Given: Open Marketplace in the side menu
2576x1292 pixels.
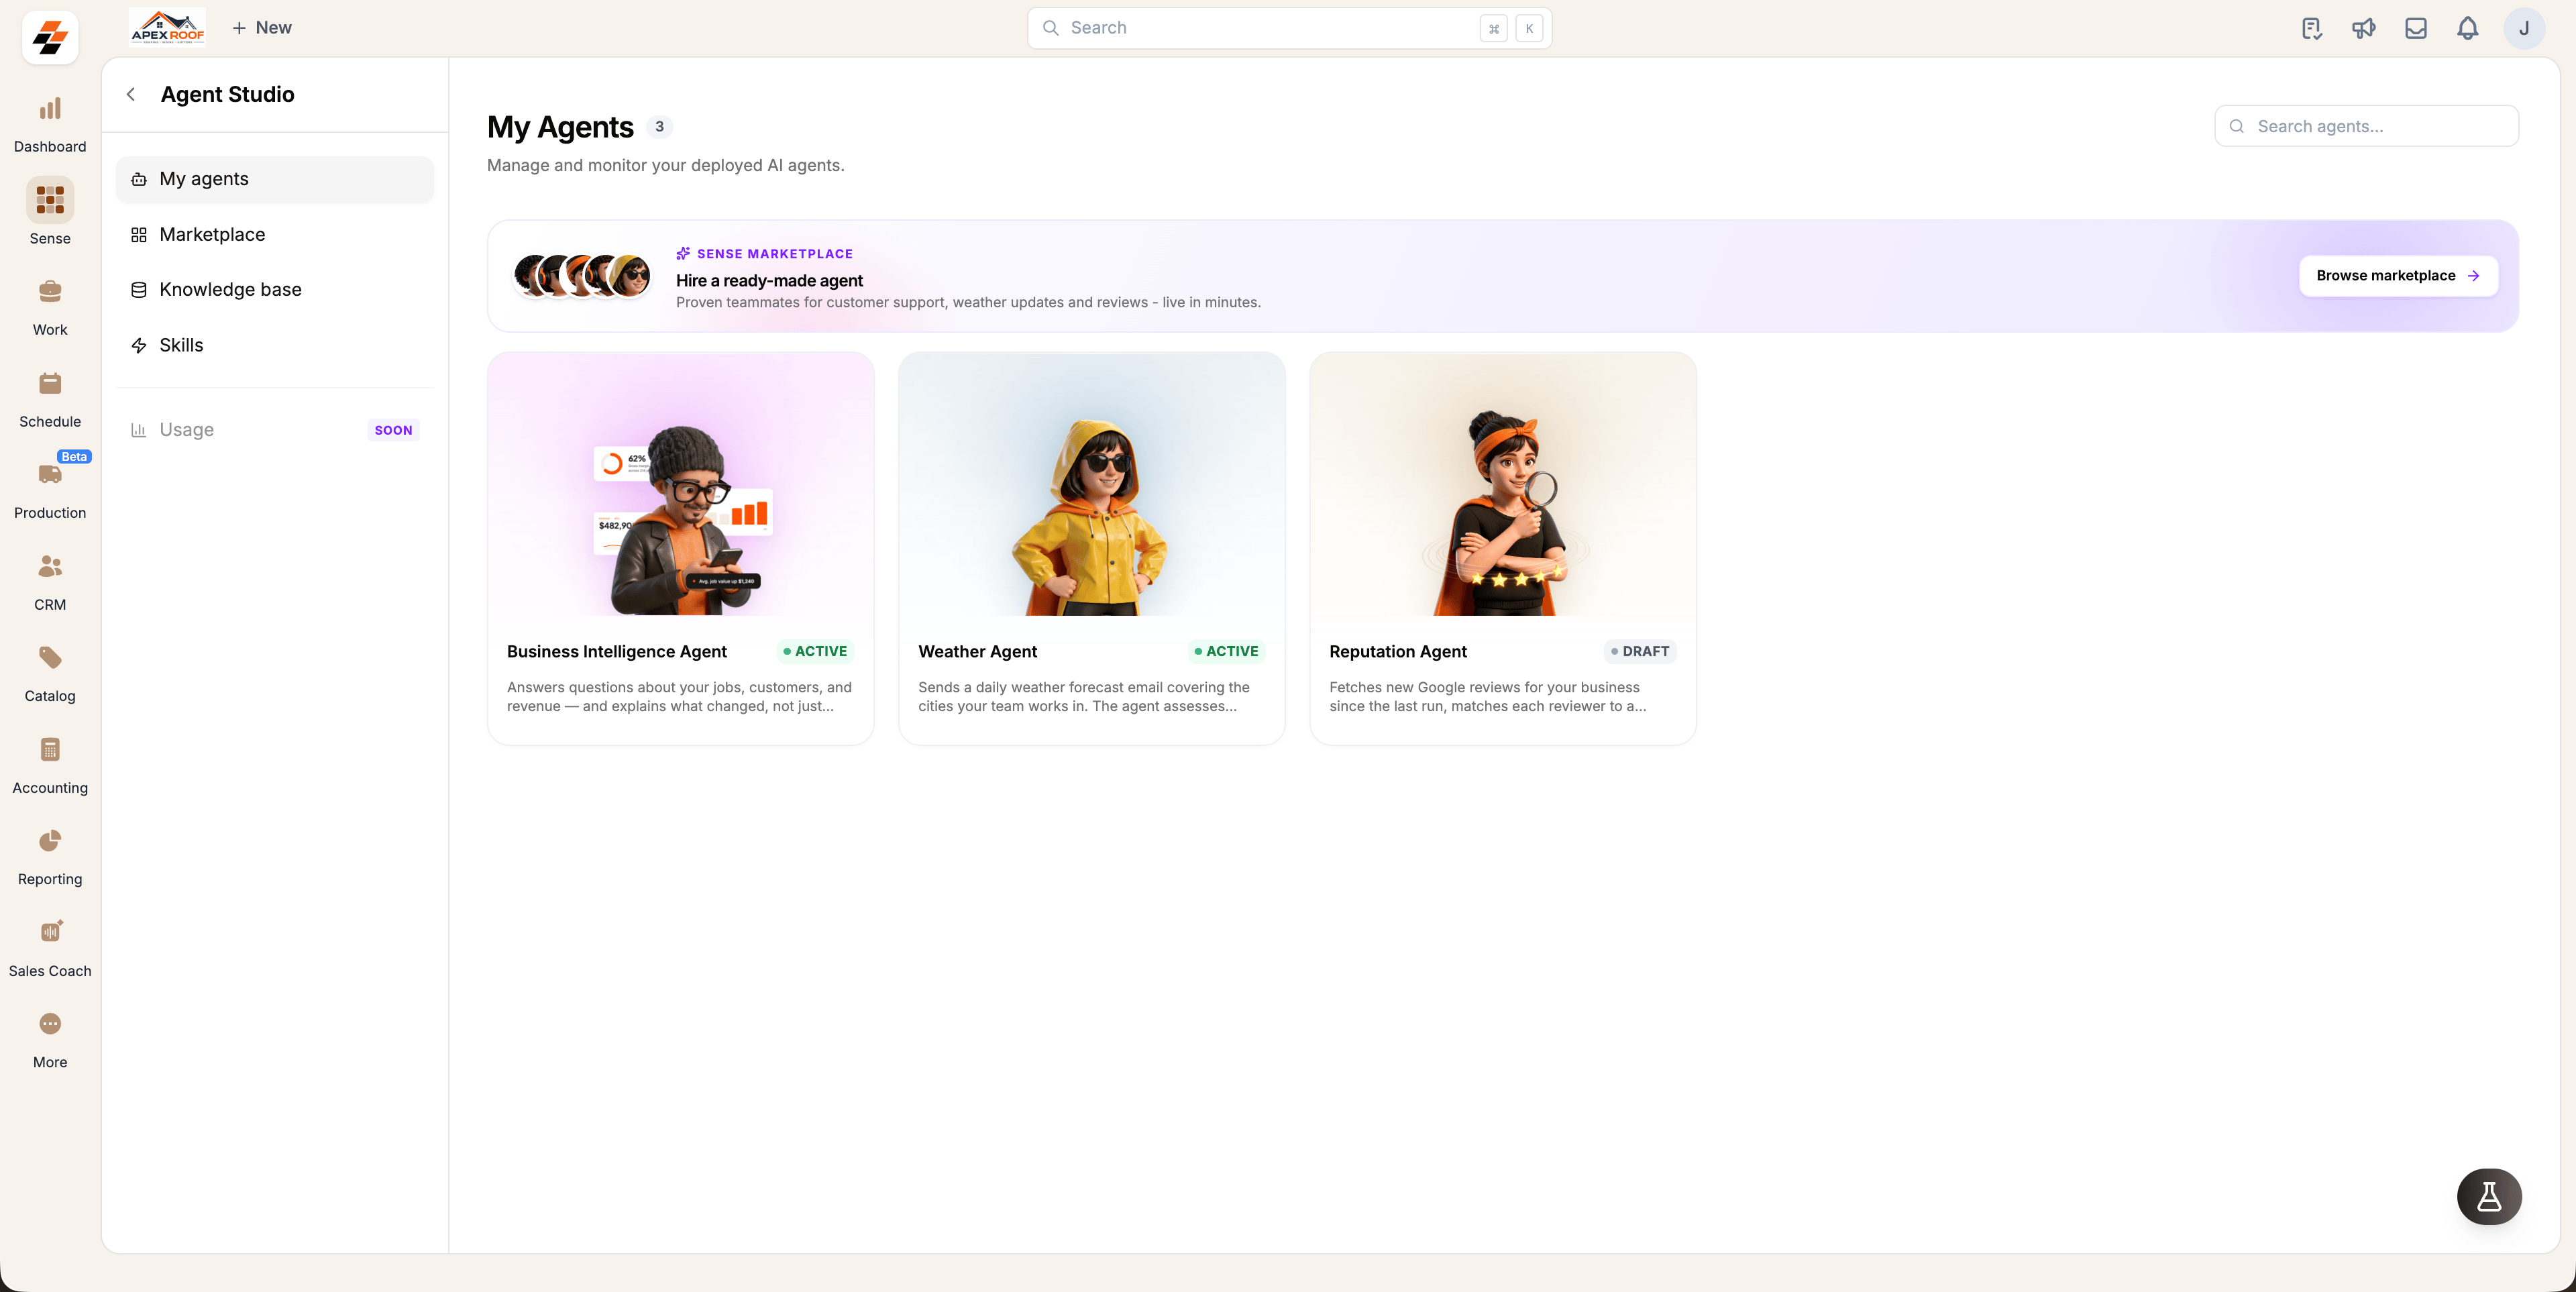Looking at the screenshot, I should 275,235.
